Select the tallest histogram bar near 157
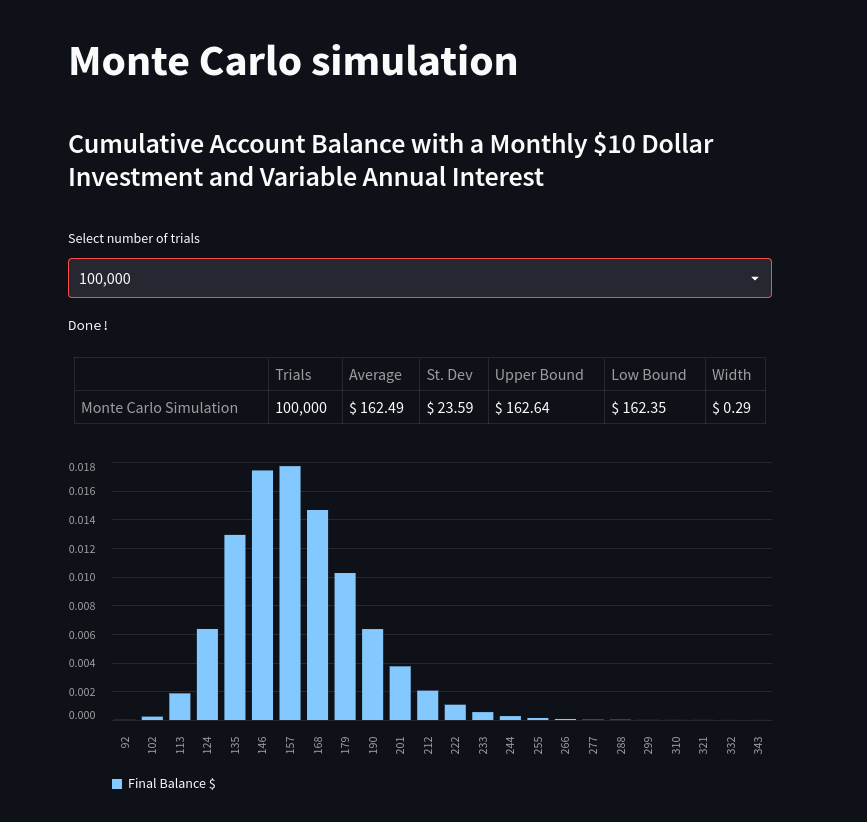Screen dimensions: 867x822 point(290,590)
